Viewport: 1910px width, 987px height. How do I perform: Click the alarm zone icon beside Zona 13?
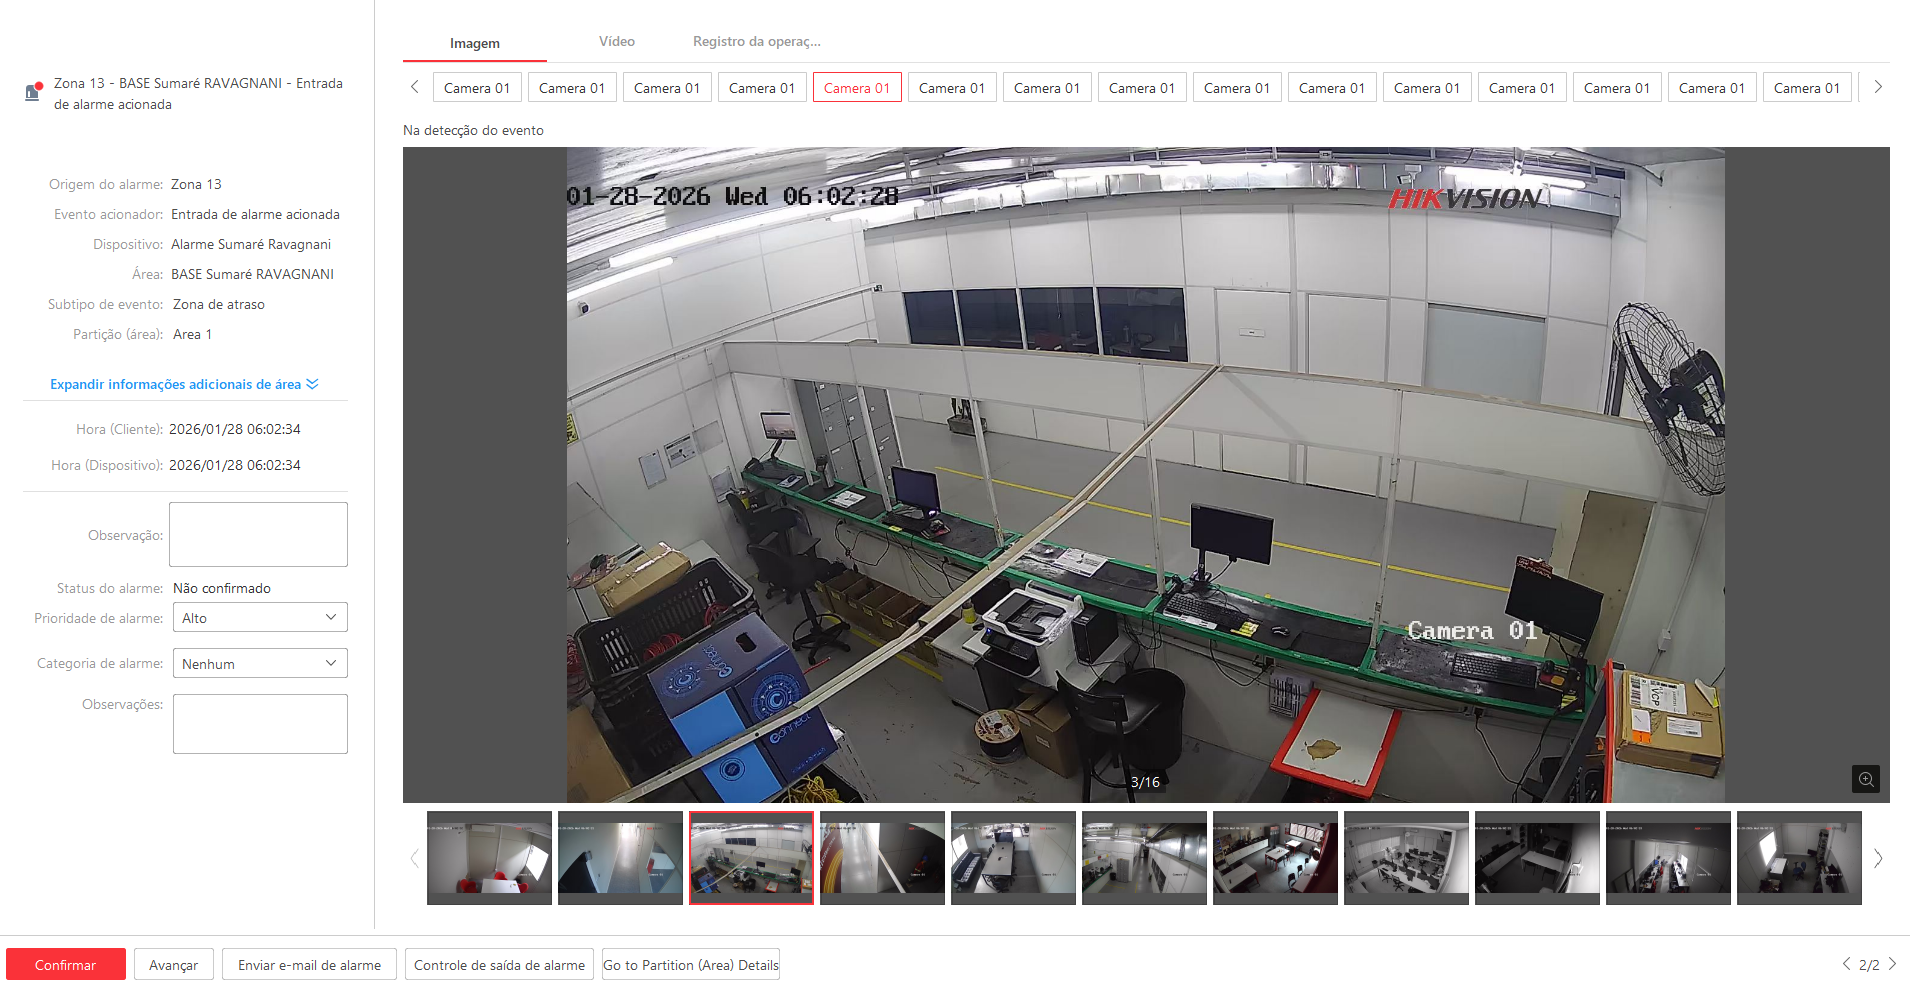tap(33, 92)
